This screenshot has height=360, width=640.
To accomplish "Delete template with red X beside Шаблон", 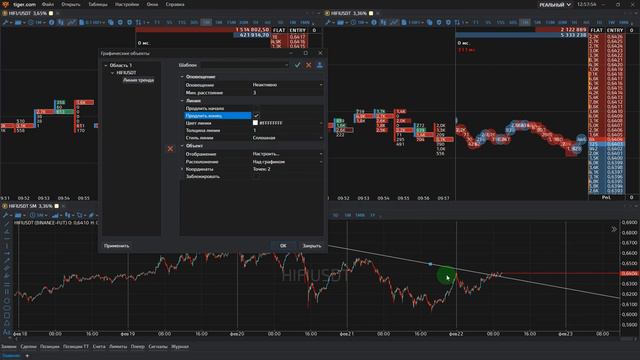I will point(309,65).
